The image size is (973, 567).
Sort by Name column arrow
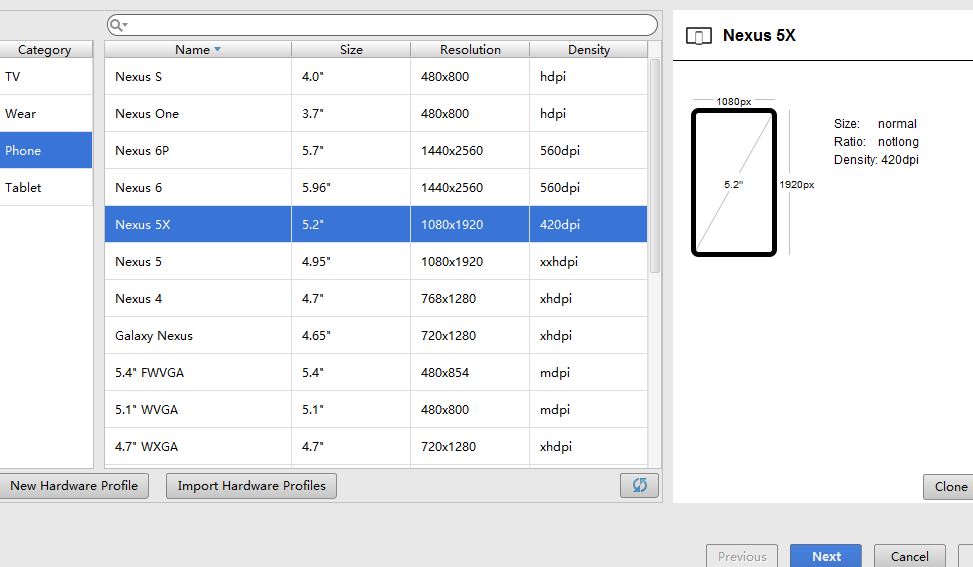point(217,50)
